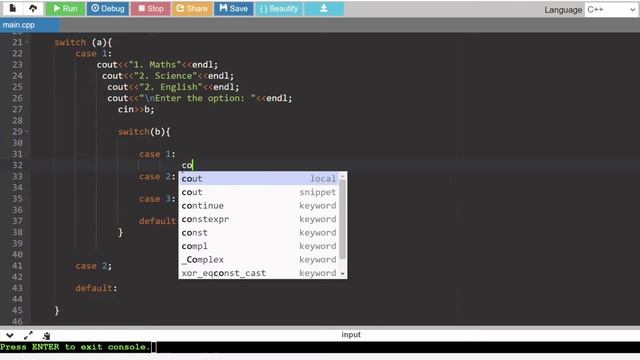Click 'switch(b){' on line 29
This screenshot has height=360, width=640.
pyautogui.click(x=144, y=131)
